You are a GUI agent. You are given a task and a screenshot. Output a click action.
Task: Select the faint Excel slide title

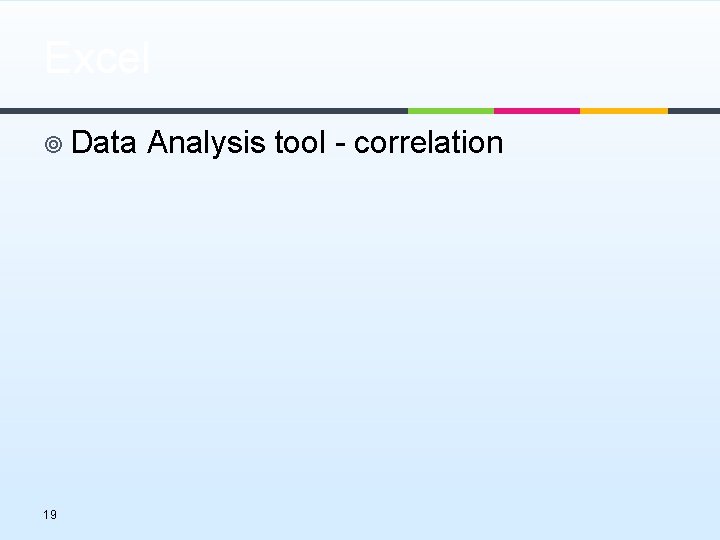pyautogui.click(x=97, y=59)
